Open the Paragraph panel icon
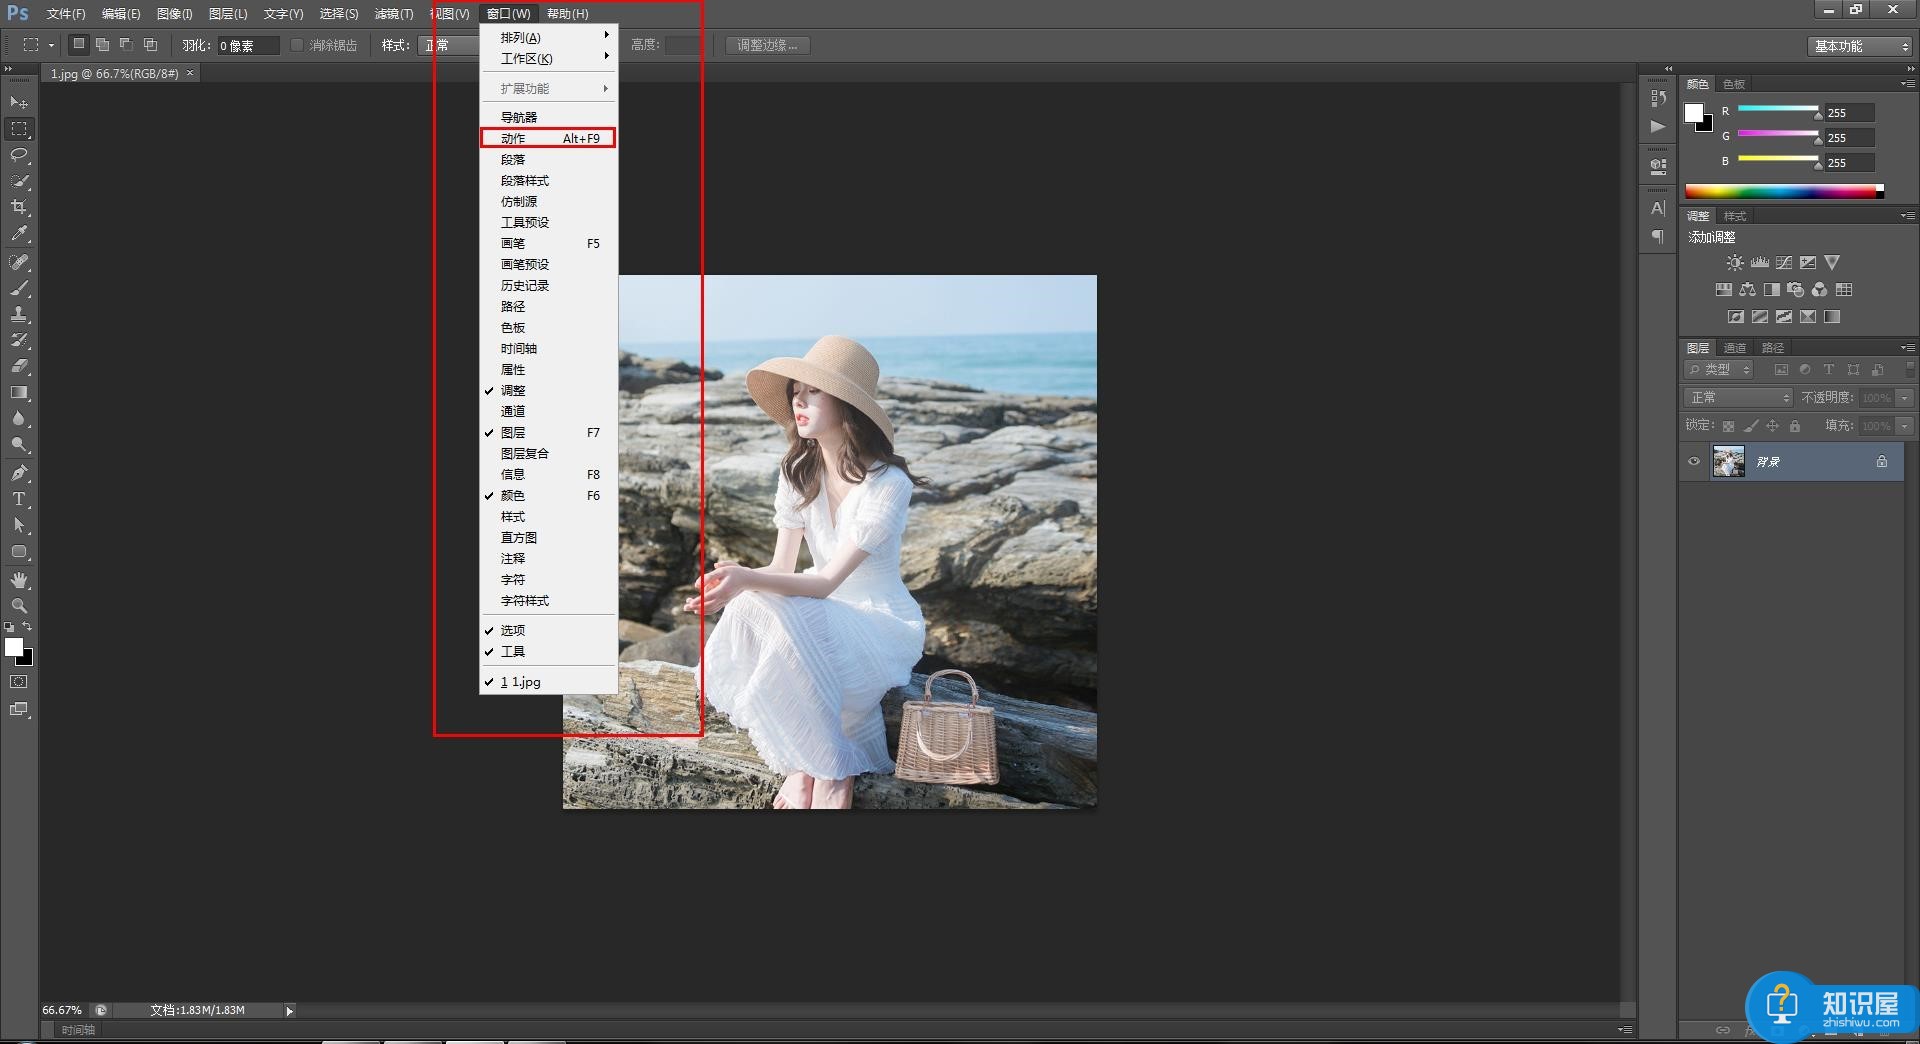This screenshot has width=1920, height=1044. tap(1658, 236)
